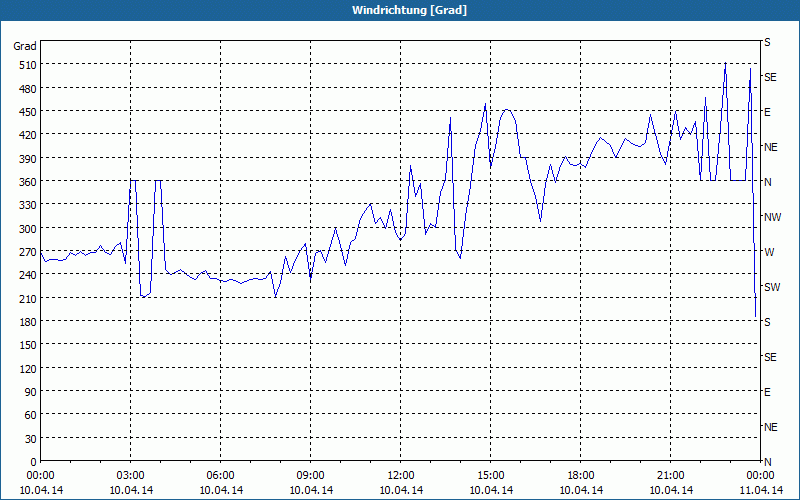Click the chart title "Windrichtung [Grad]"

(x=409, y=10)
